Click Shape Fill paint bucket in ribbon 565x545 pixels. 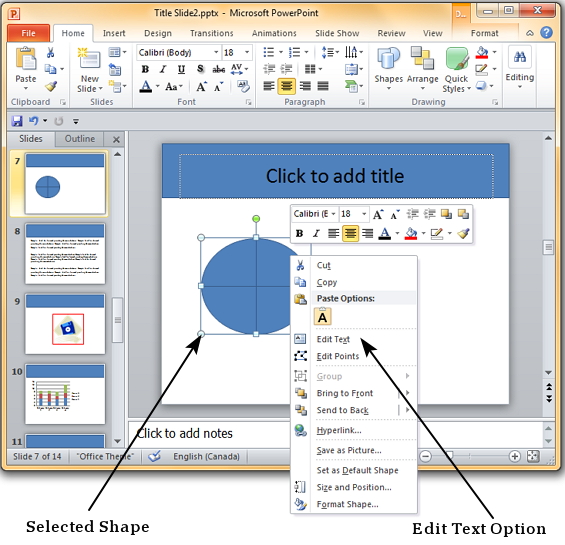click(x=482, y=53)
